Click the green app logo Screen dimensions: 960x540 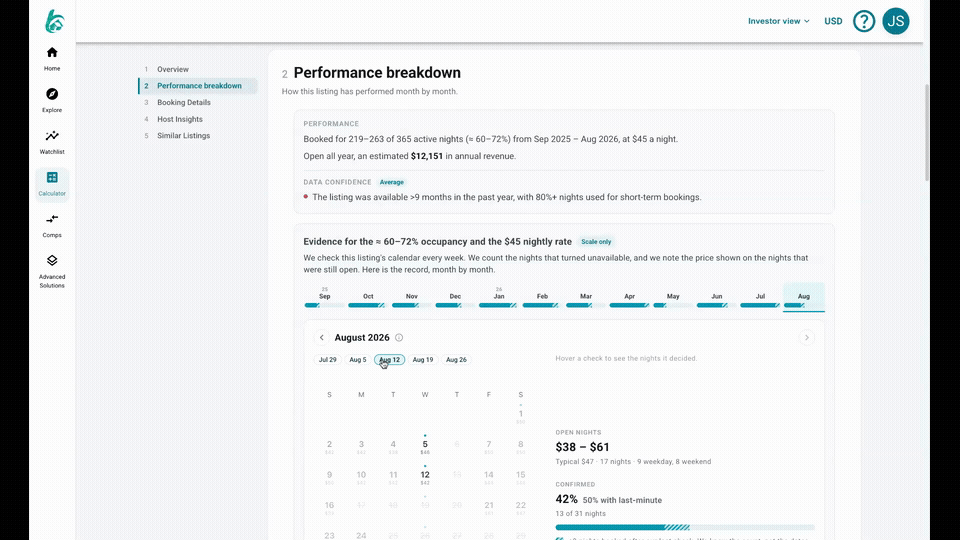point(54,21)
